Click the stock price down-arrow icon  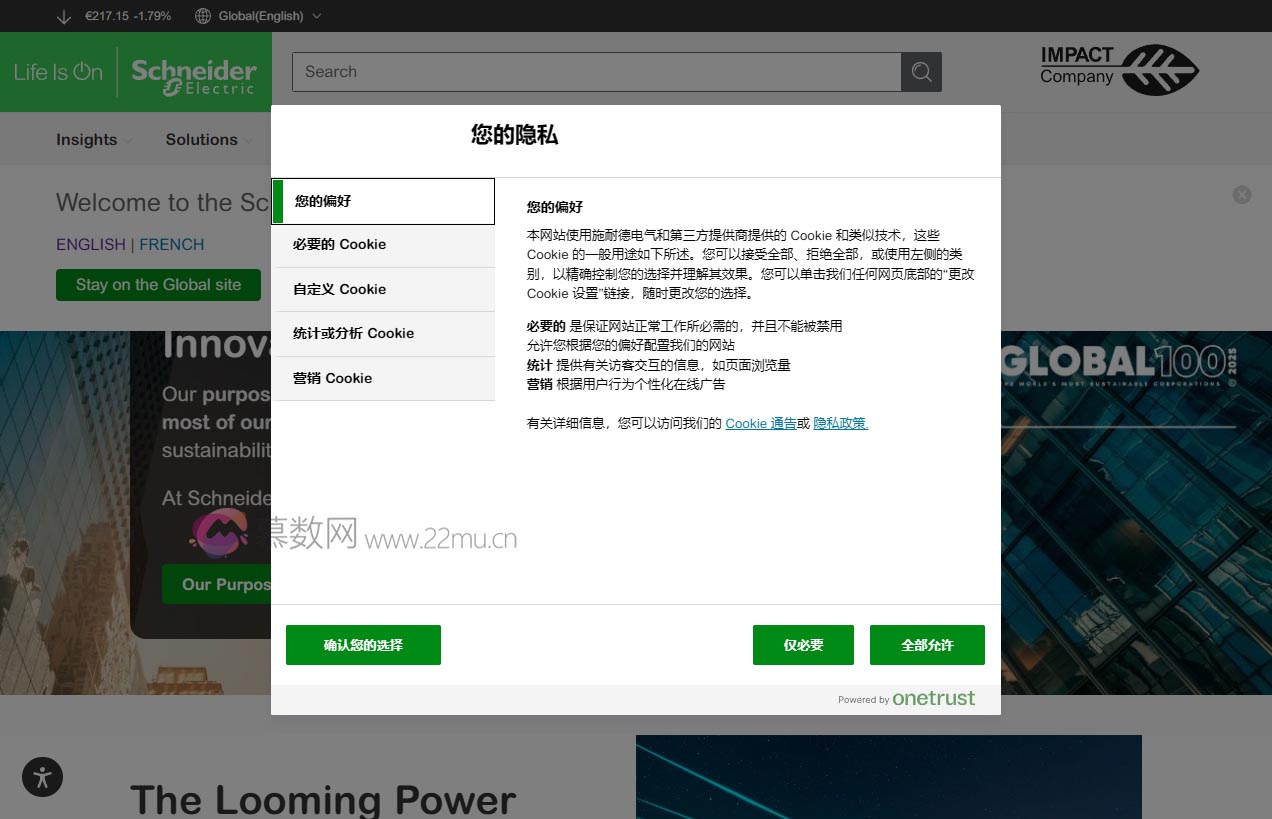64,17
